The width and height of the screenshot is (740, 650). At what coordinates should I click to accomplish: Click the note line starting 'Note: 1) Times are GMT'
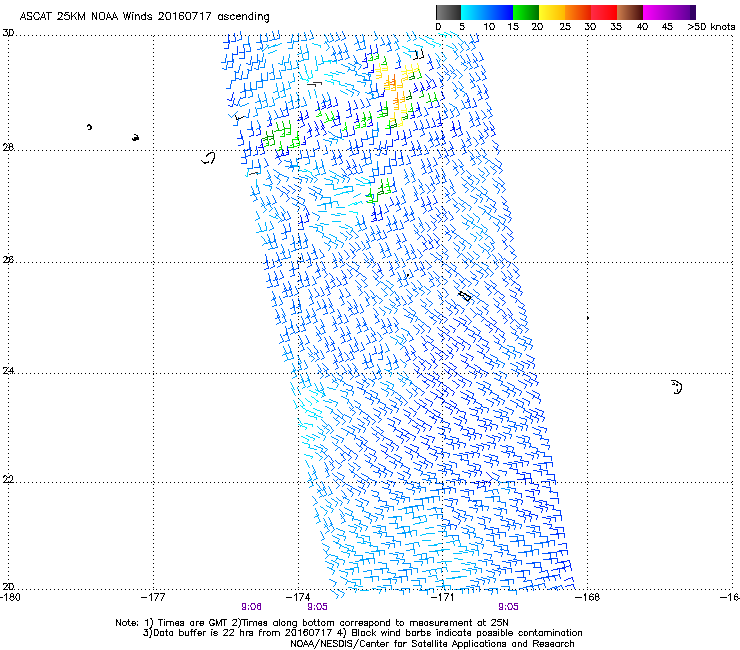coord(311,623)
